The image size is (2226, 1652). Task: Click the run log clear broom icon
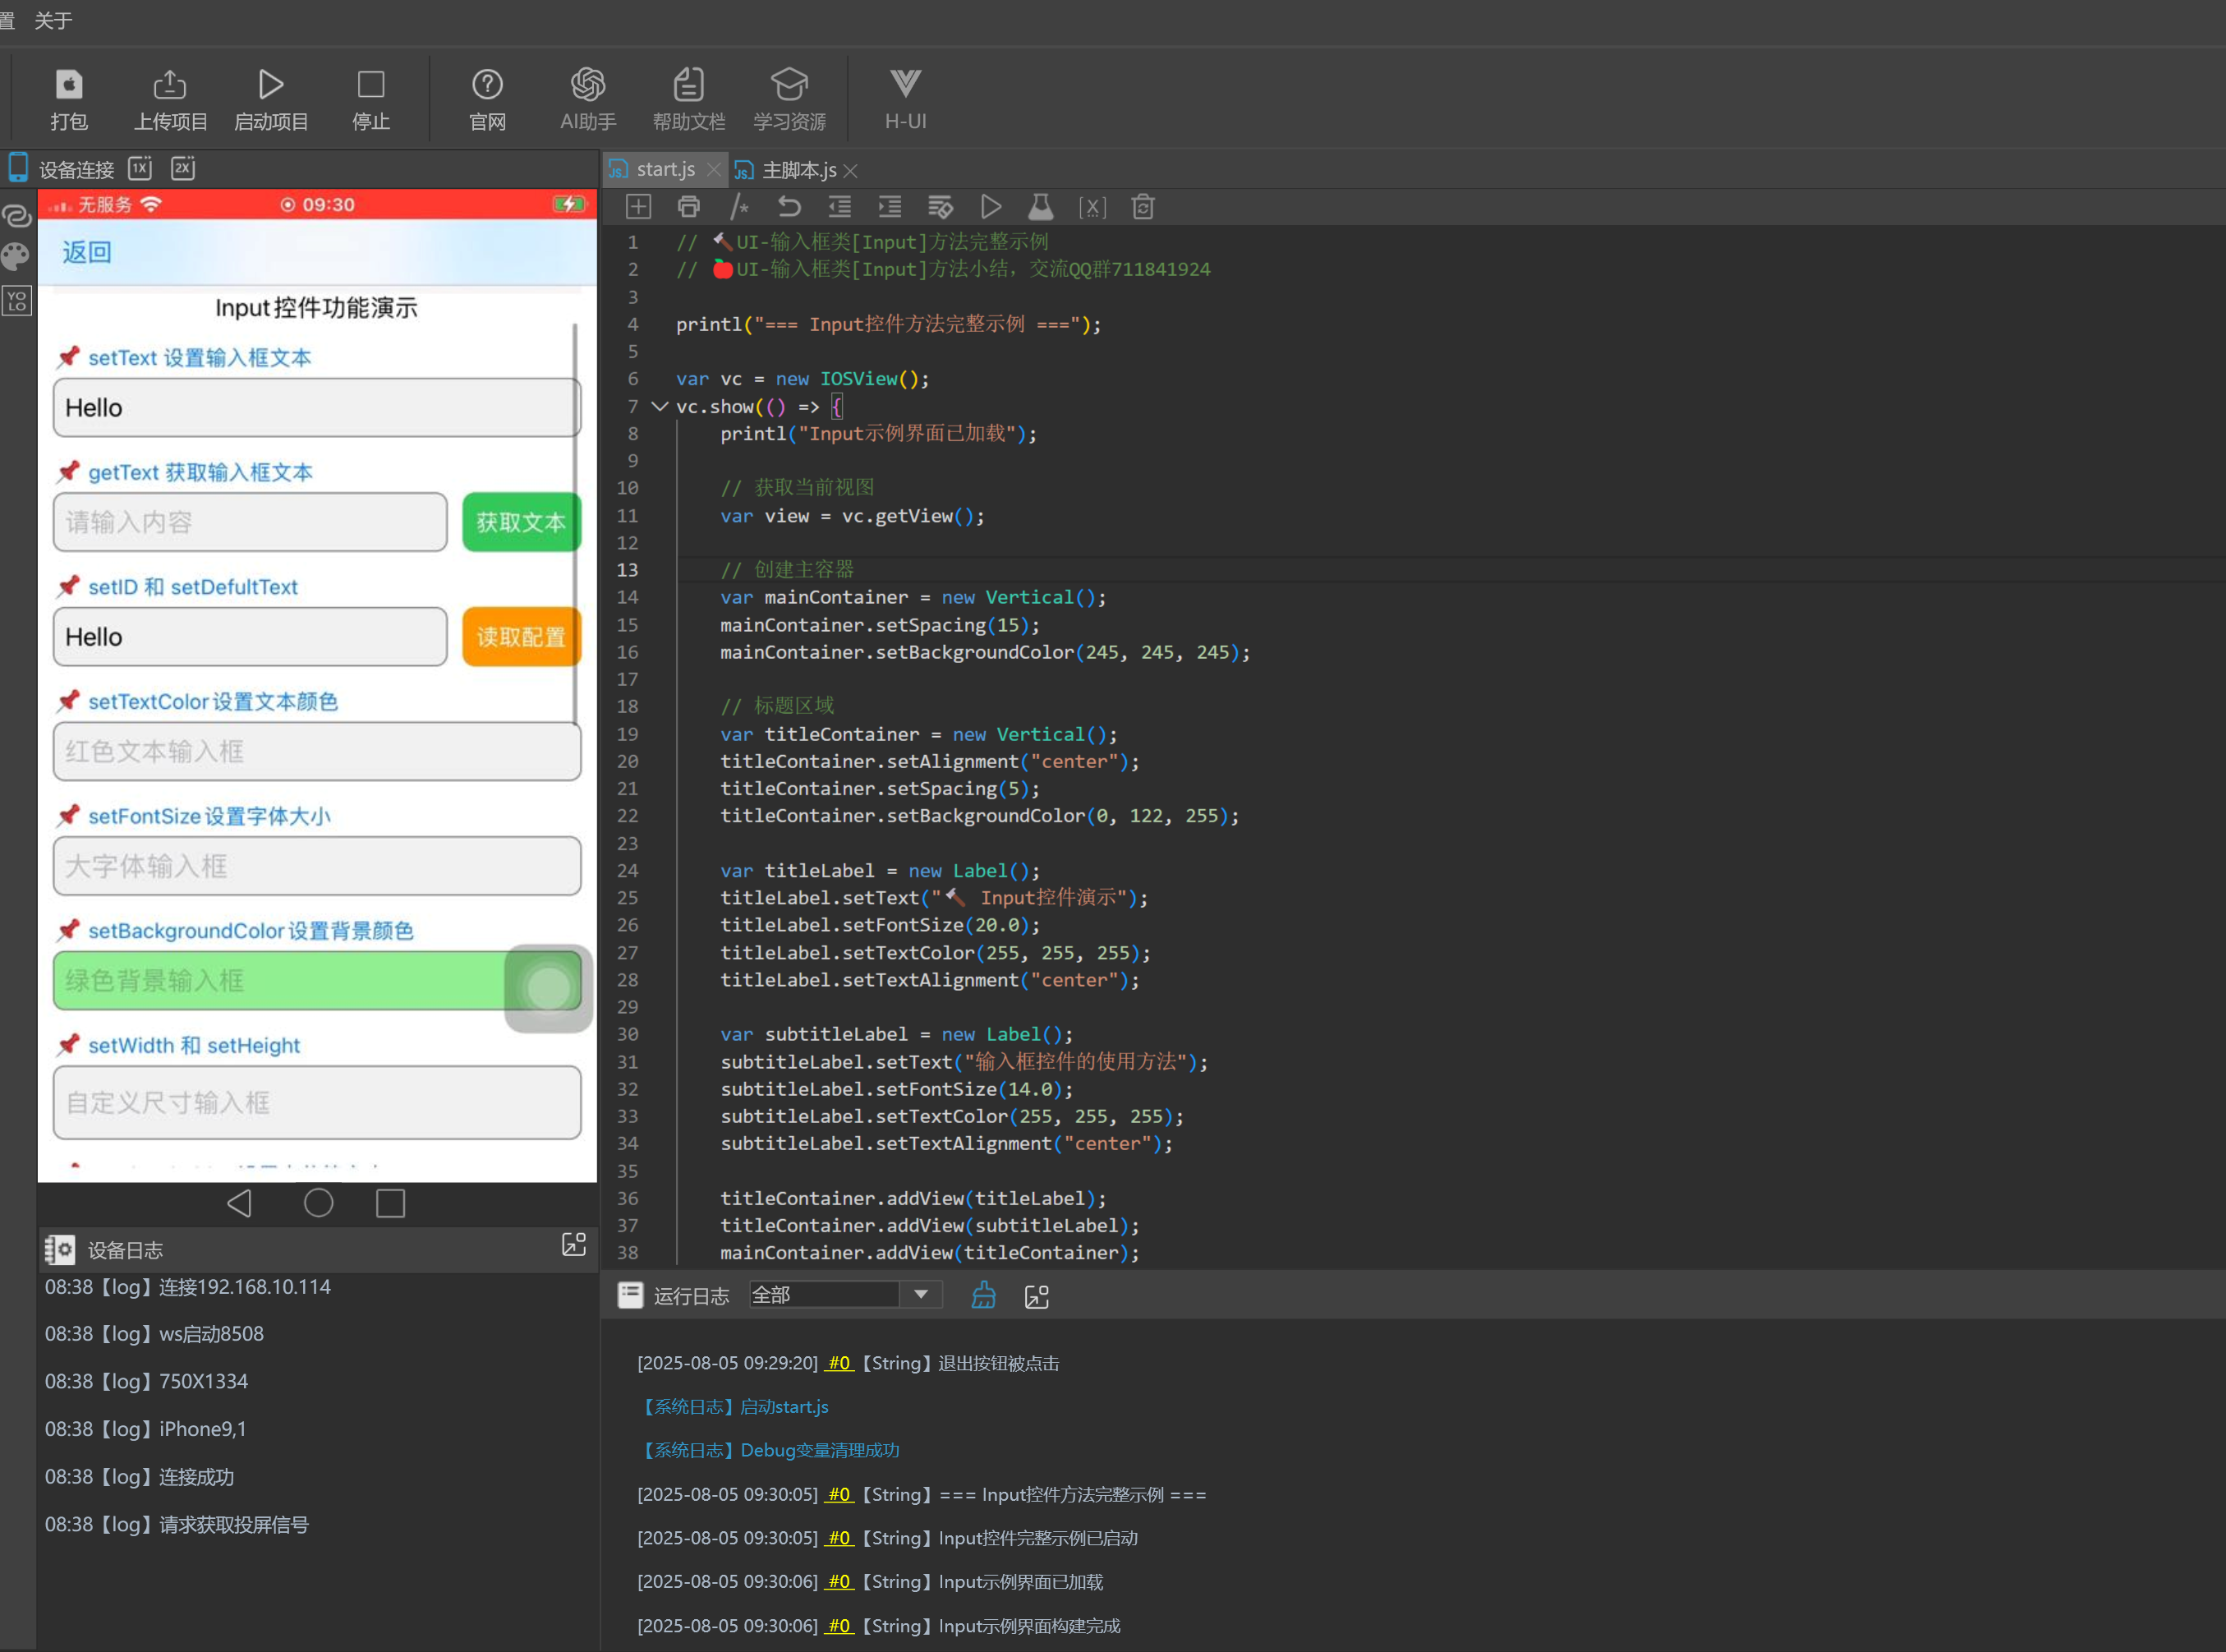tap(984, 1296)
